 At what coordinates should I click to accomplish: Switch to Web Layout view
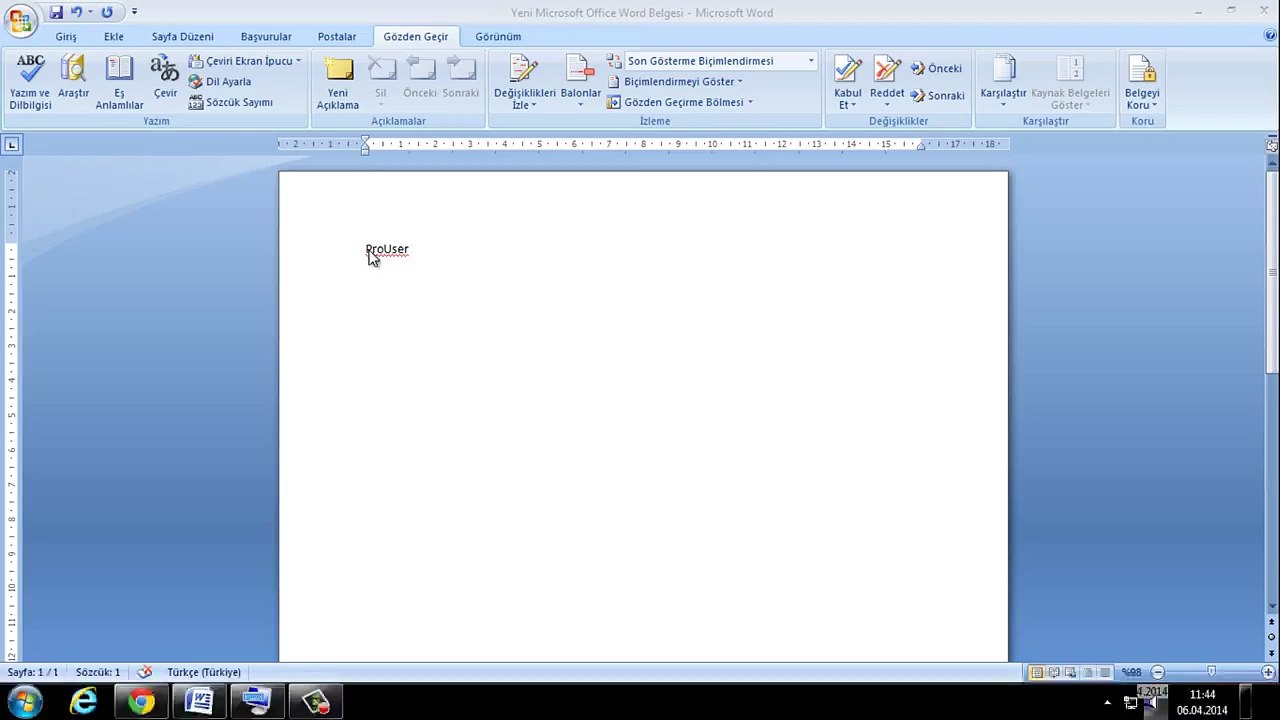[x=1071, y=672]
